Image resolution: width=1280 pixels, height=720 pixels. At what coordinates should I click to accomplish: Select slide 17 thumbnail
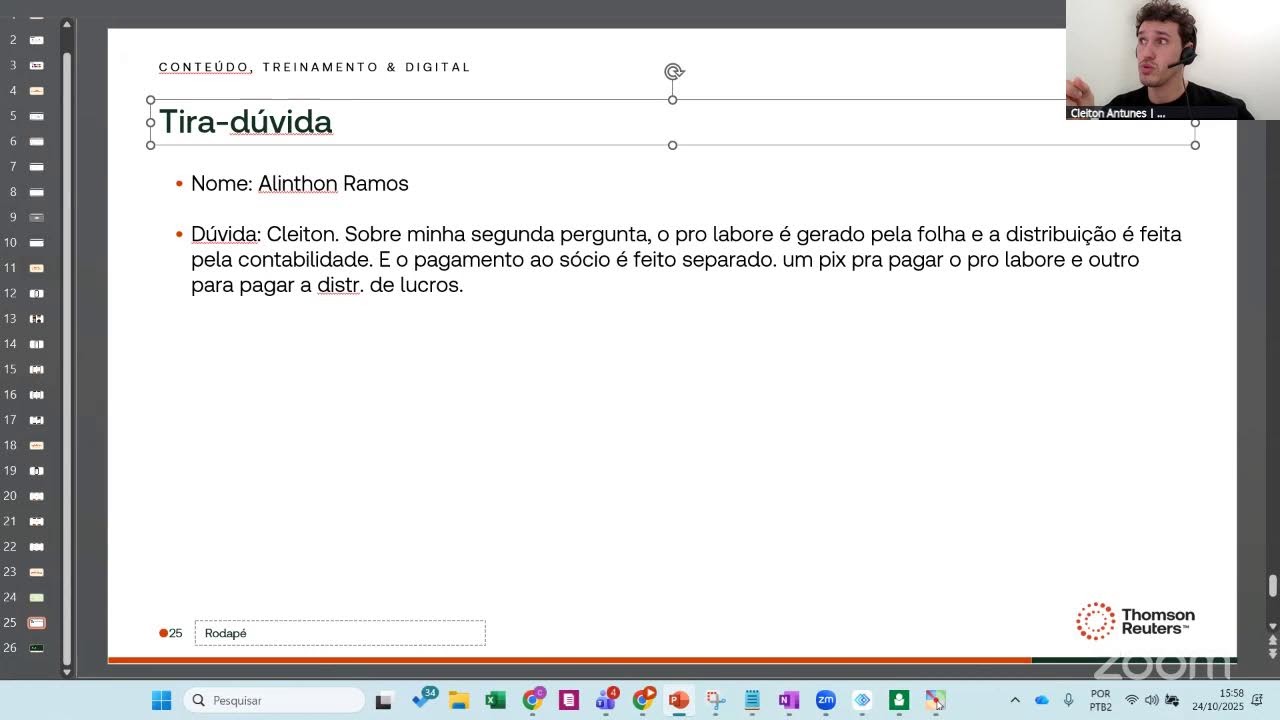pyautogui.click(x=36, y=420)
